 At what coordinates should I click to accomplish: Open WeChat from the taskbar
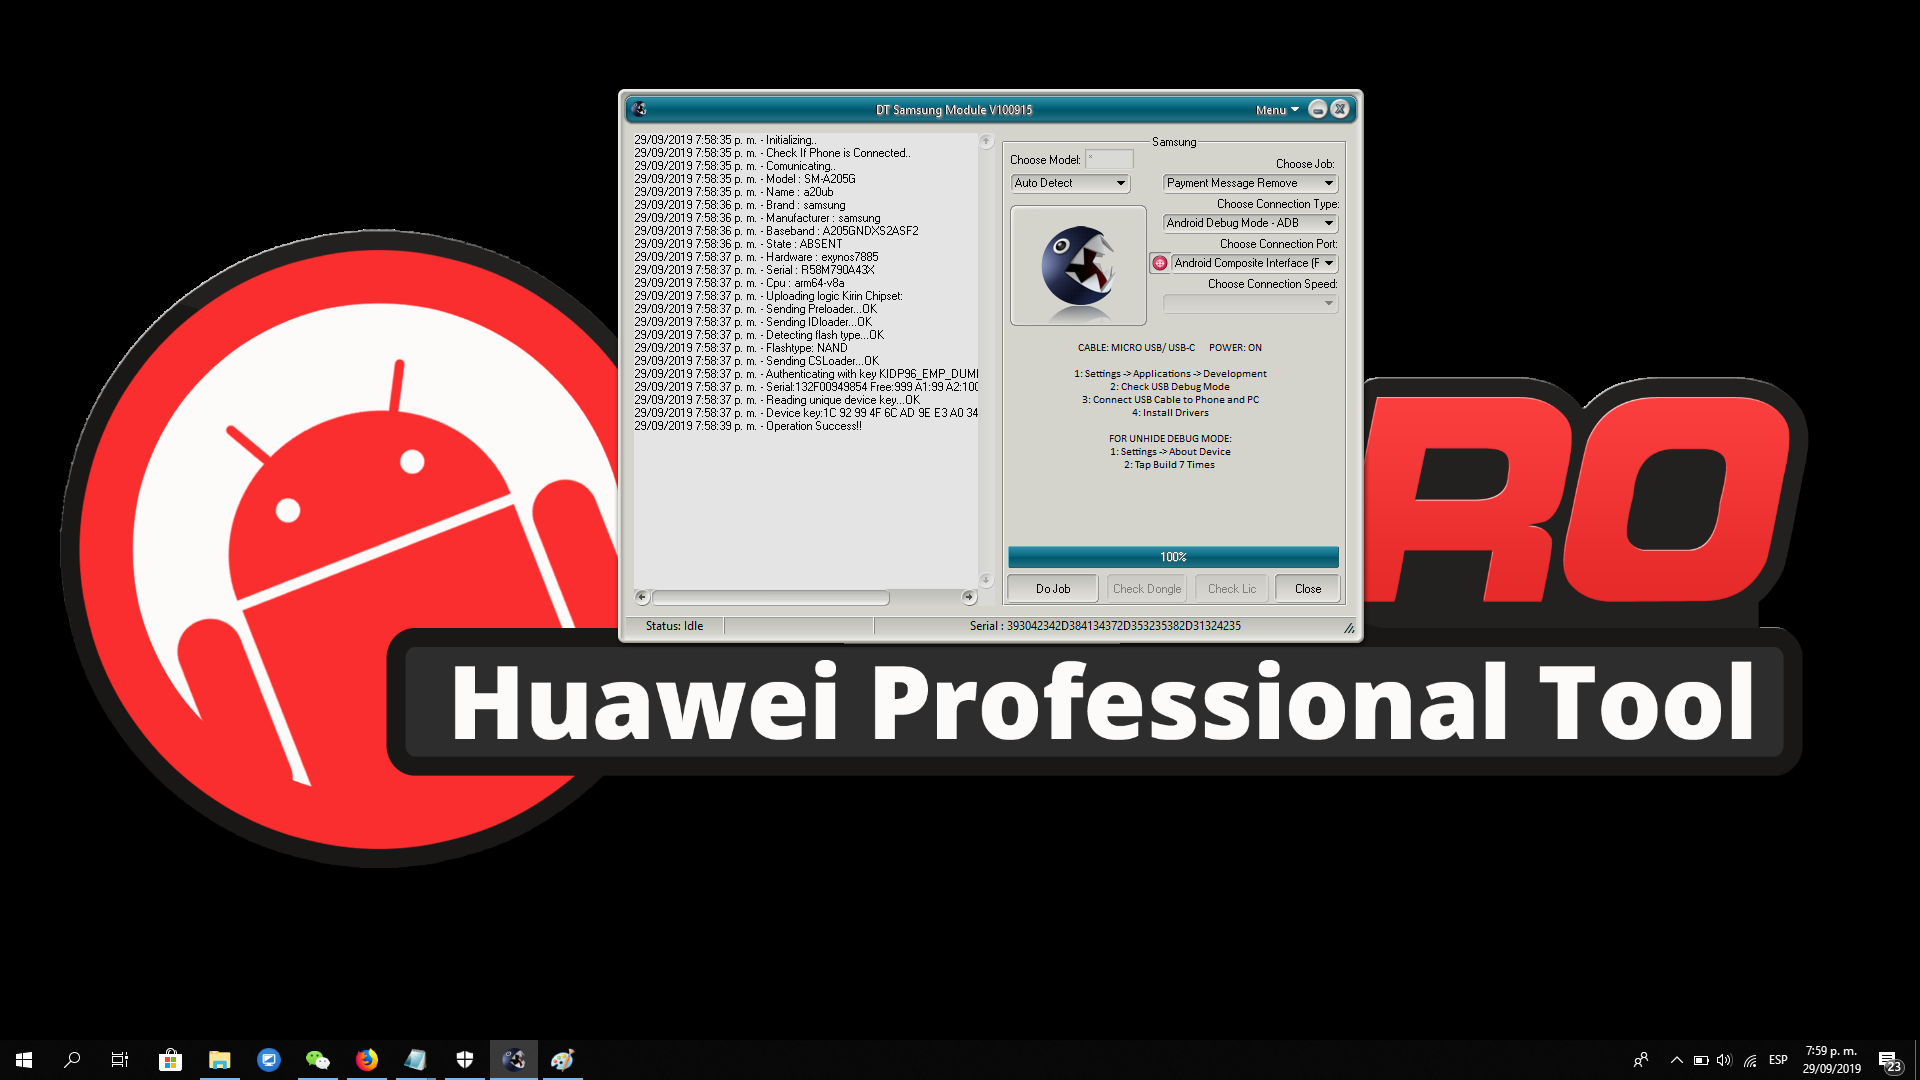[318, 1060]
